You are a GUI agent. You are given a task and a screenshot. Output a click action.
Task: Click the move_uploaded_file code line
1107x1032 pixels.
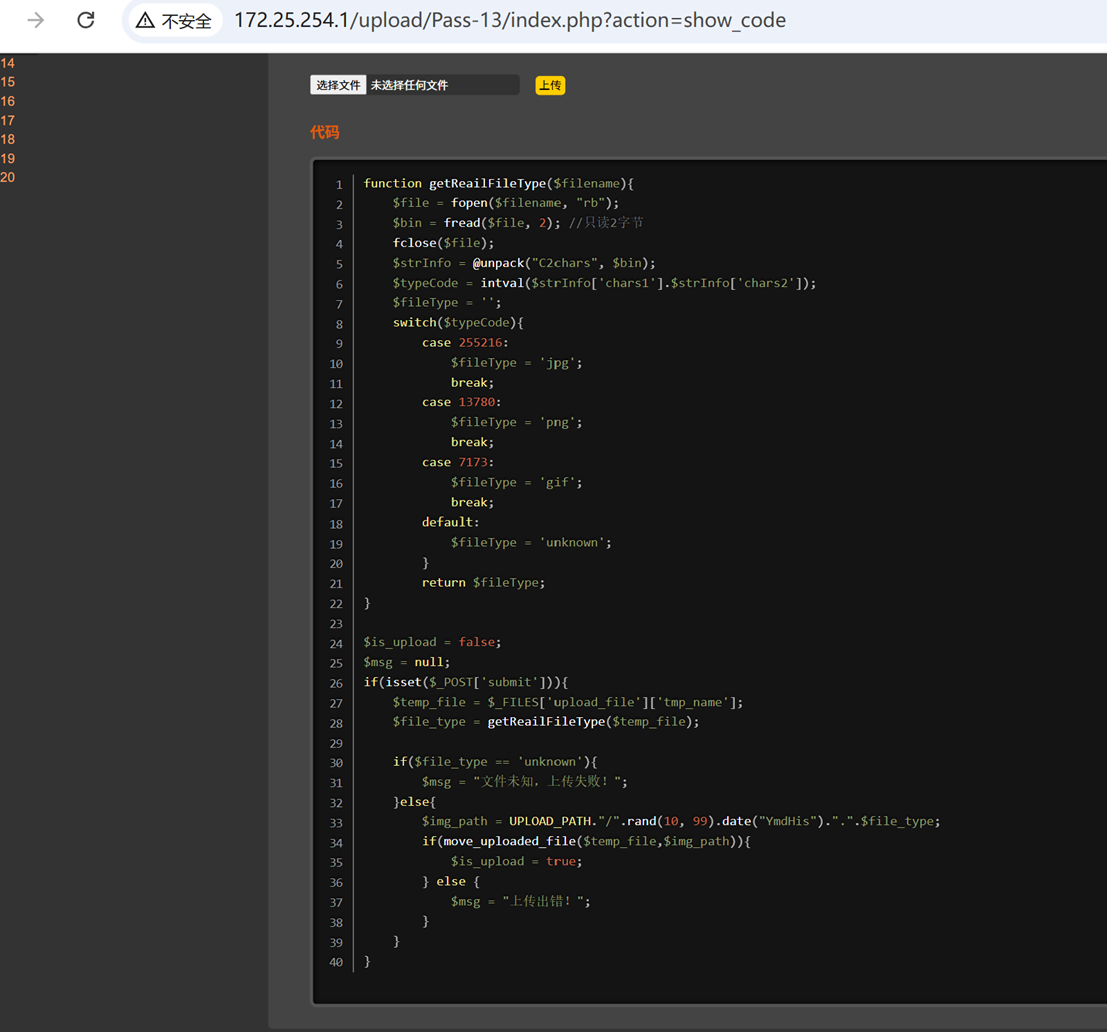pos(586,841)
